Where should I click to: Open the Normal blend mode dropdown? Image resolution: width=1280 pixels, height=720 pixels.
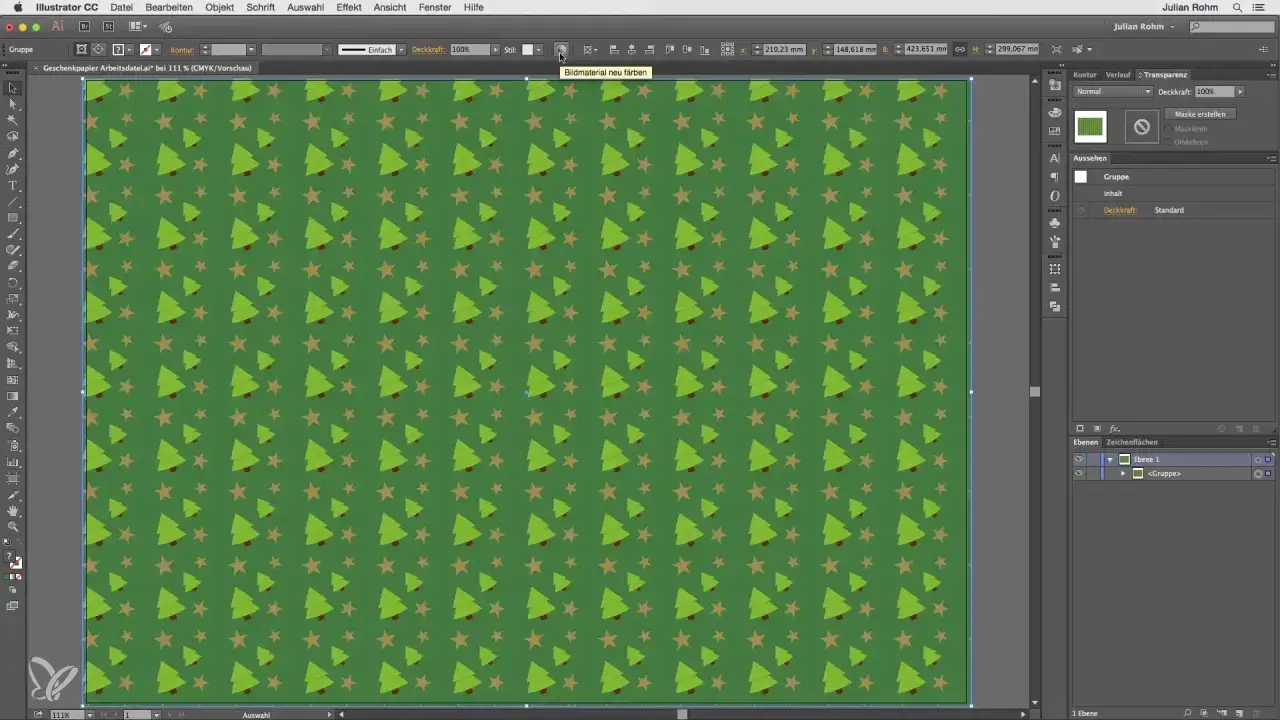pos(1114,91)
